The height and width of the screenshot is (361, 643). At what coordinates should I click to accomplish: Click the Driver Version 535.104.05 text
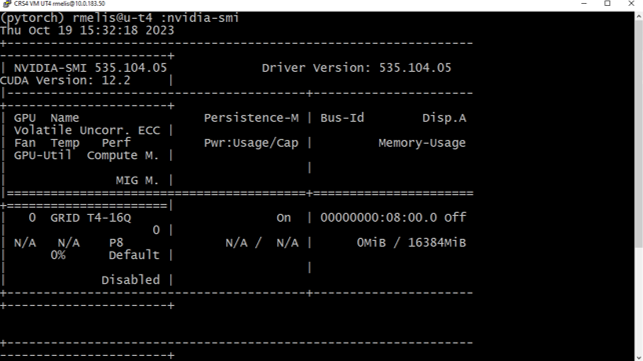tap(356, 68)
